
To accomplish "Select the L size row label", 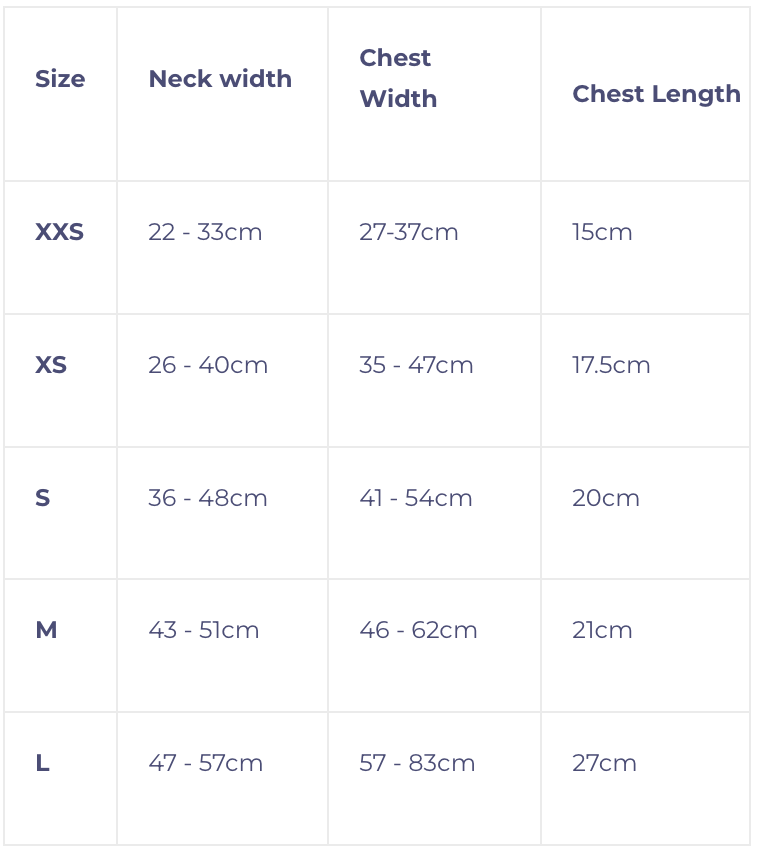I will click(x=42, y=763).
